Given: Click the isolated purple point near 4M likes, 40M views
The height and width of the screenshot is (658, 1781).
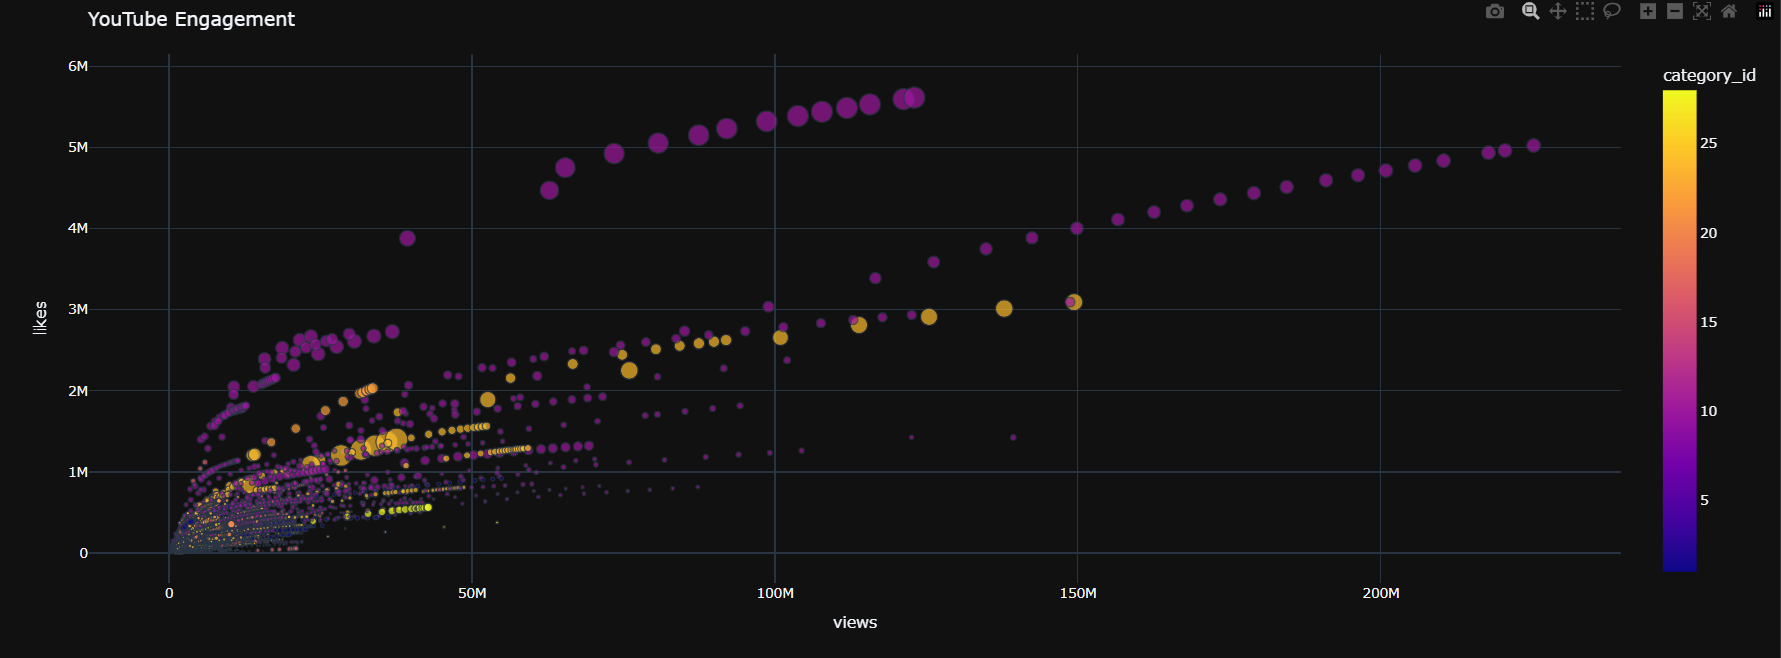Looking at the screenshot, I should click(407, 238).
